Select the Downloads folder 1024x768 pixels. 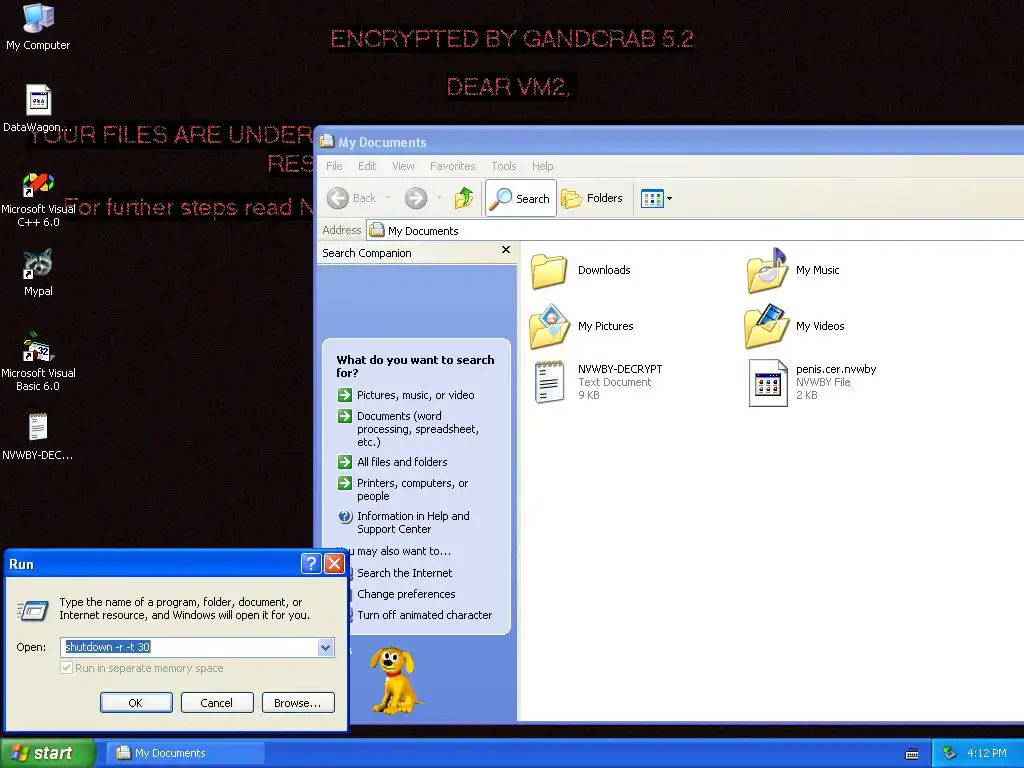(581, 270)
